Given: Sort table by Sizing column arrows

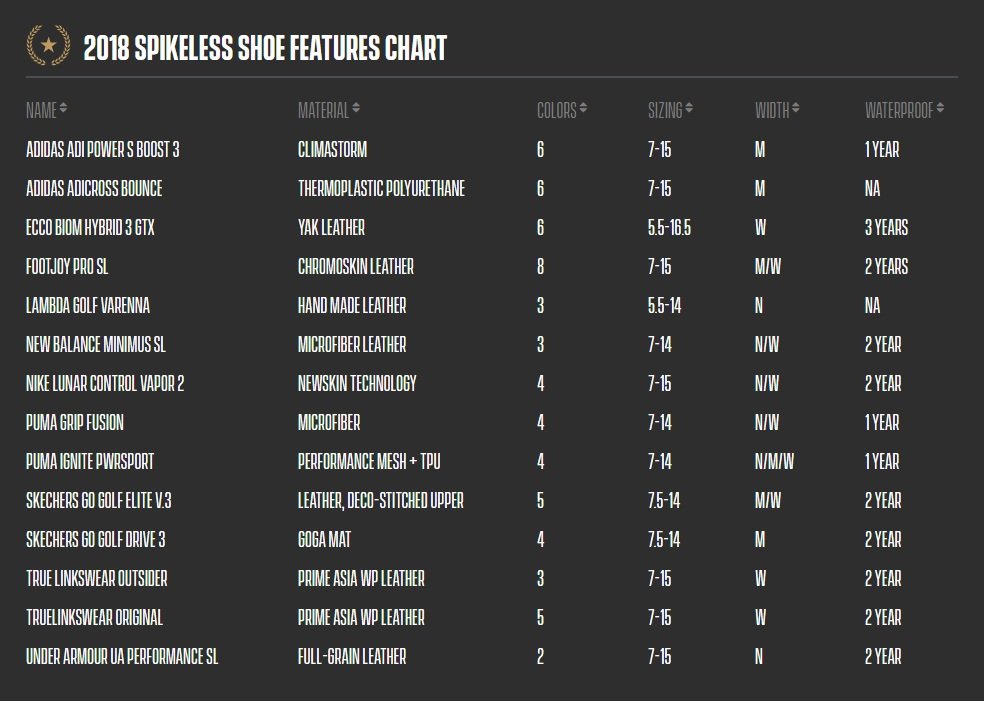Looking at the screenshot, I should point(689,109).
